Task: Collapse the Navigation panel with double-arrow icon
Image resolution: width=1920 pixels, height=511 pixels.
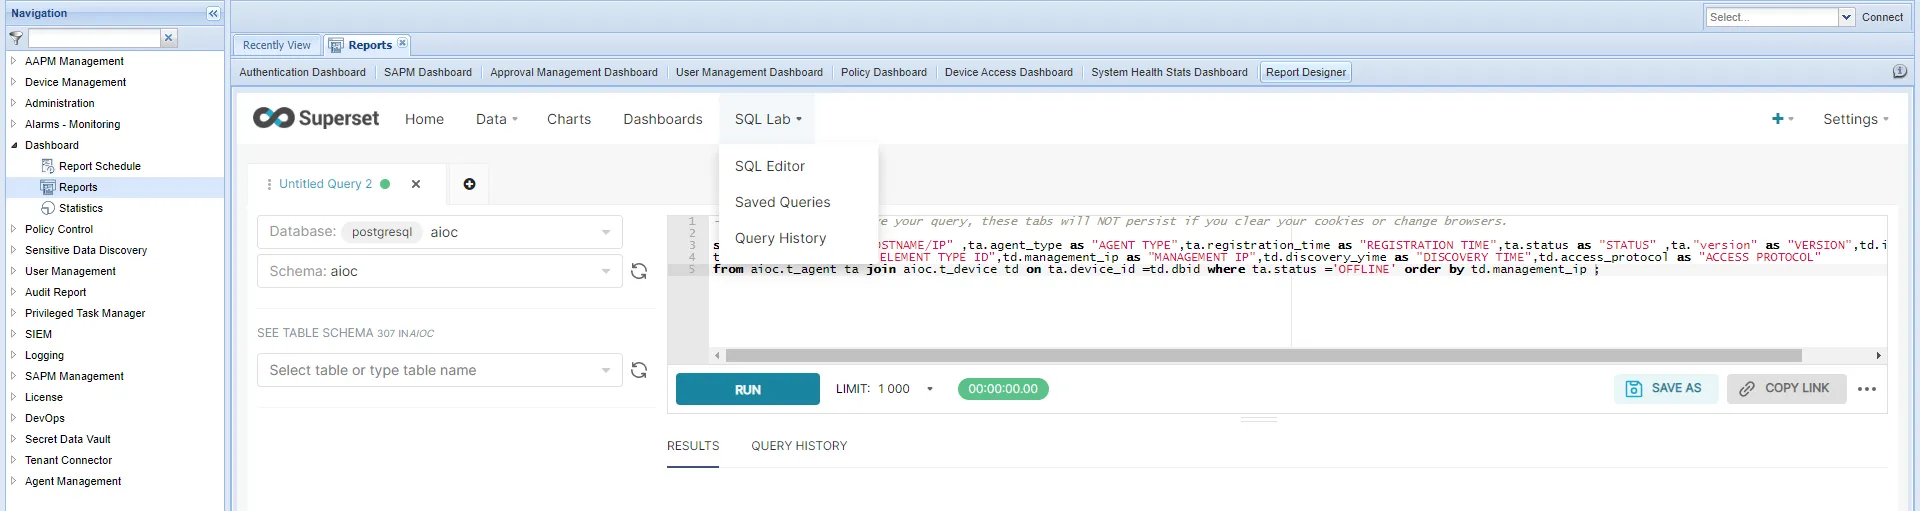Action: pos(213,13)
